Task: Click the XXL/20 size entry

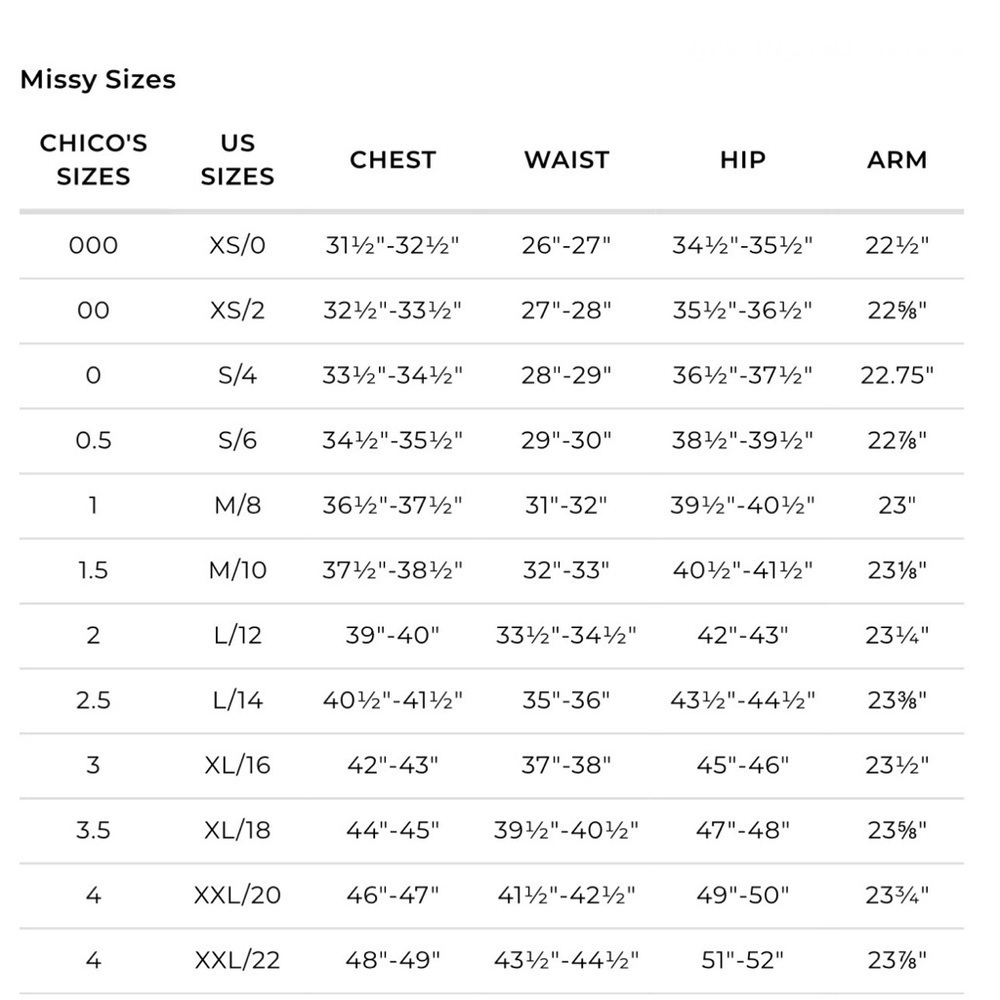Action: click(237, 895)
